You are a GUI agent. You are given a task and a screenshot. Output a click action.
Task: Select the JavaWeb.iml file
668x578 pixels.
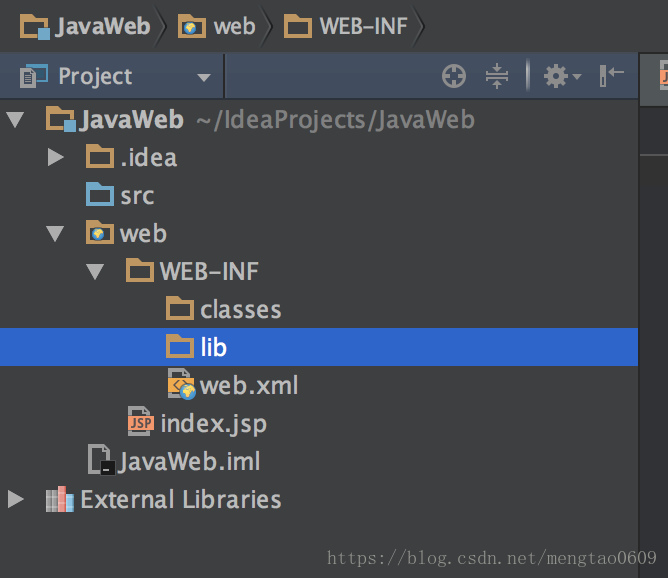point(319,461)
